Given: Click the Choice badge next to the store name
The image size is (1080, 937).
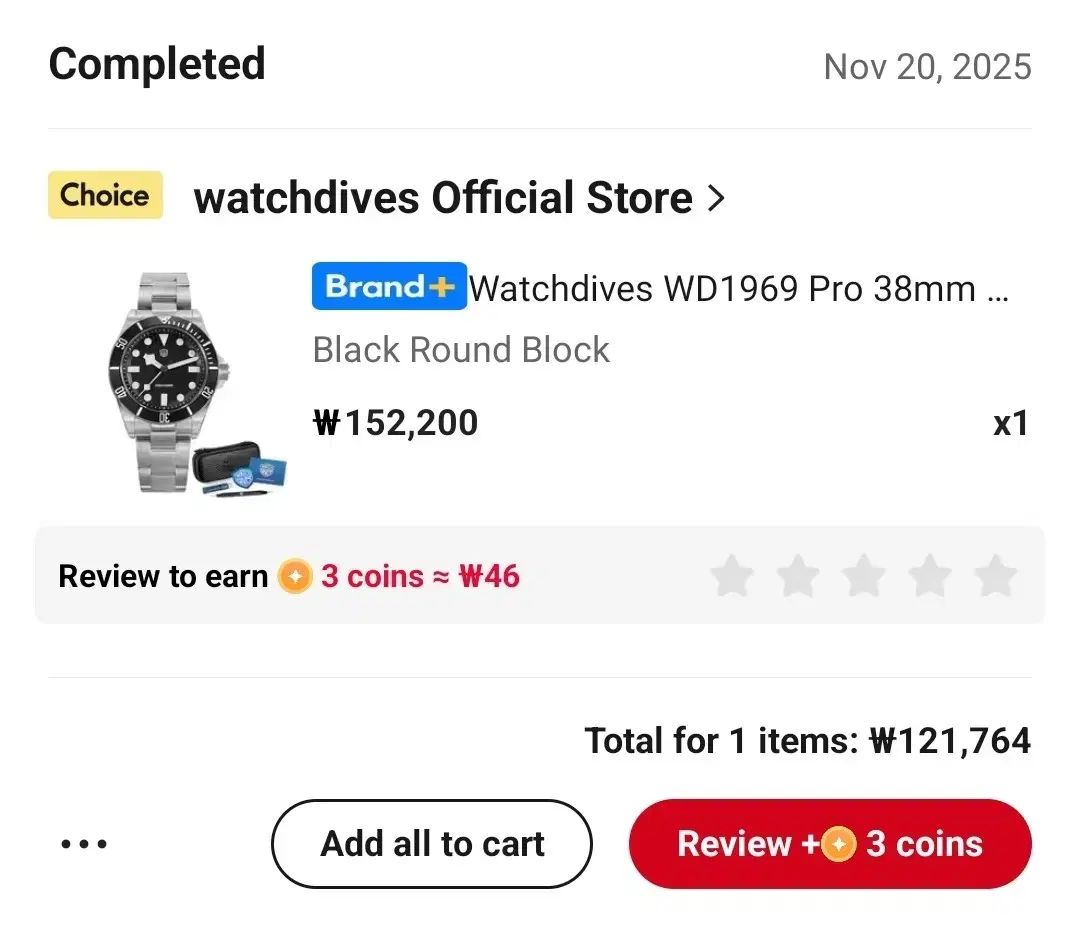Looking at the screenshot, I should [104, 195].
